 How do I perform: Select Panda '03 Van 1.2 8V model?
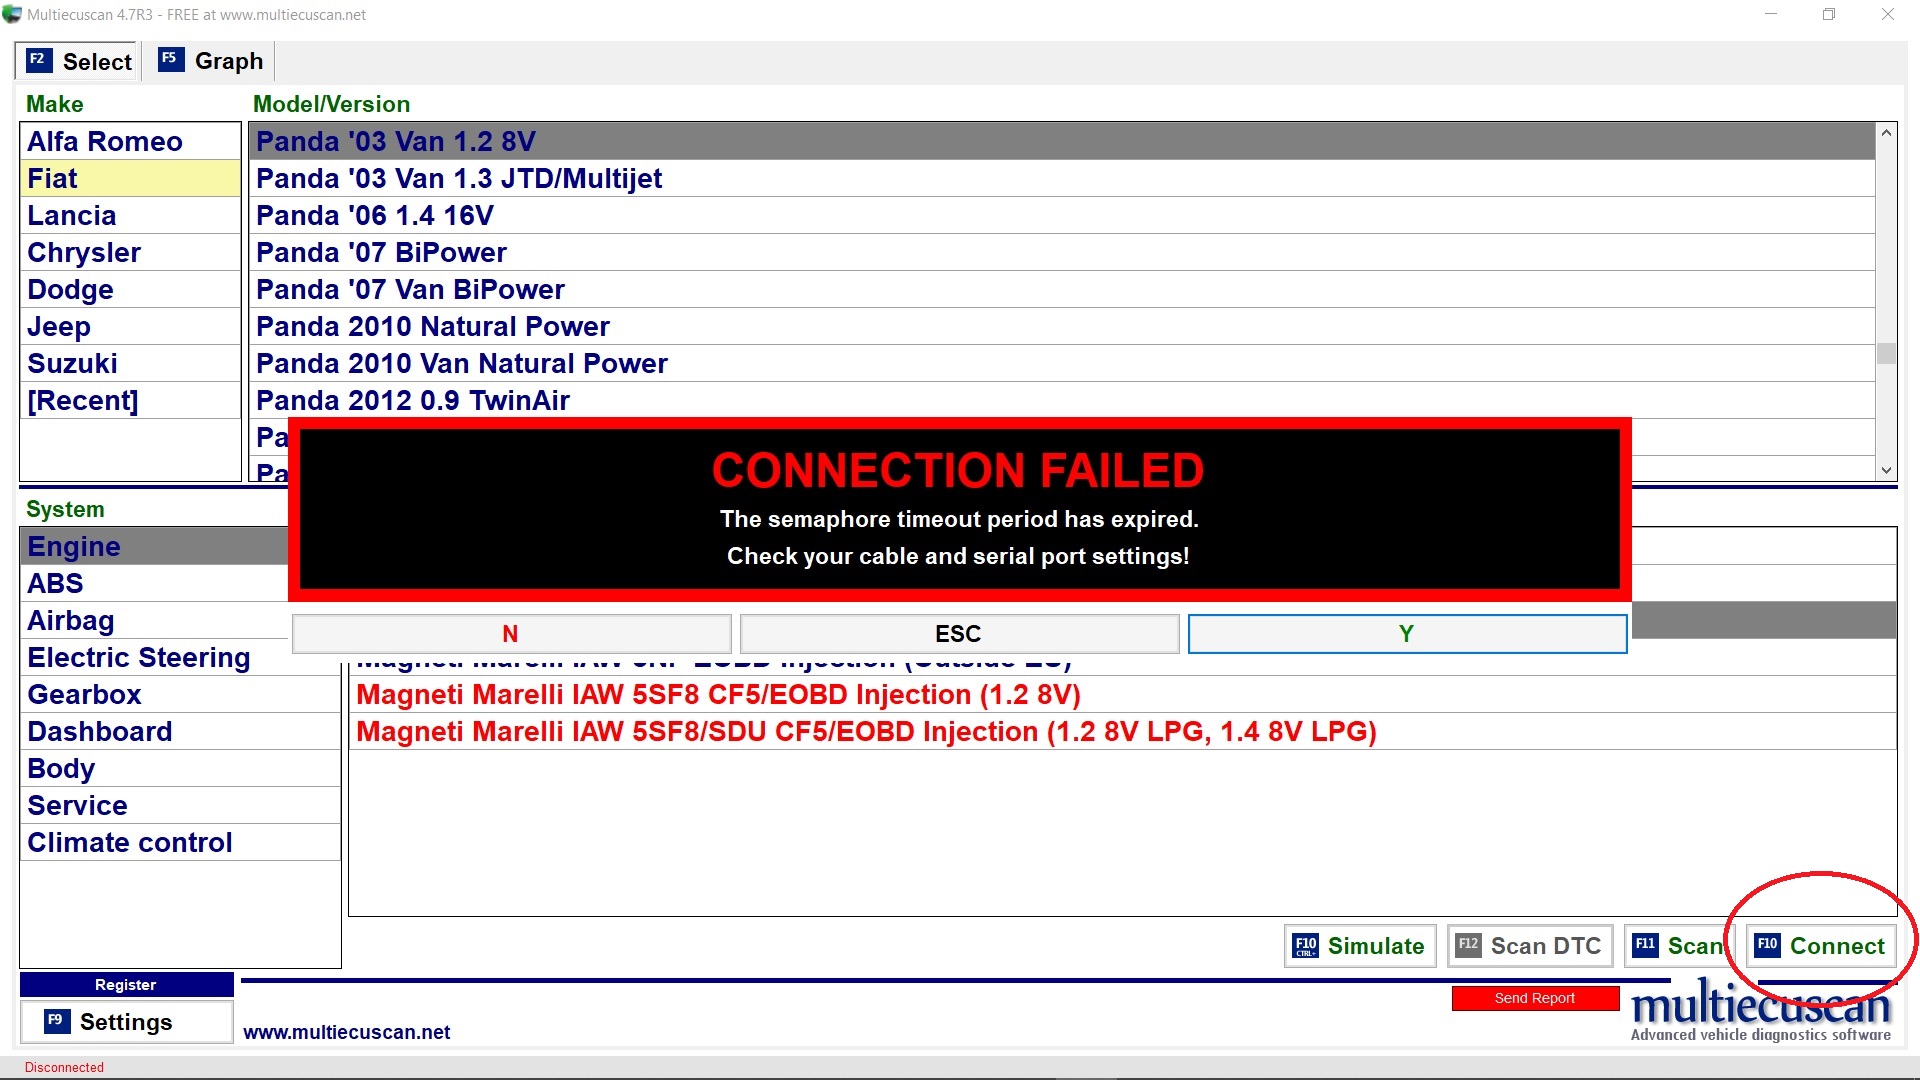[x=1062, y=141]
